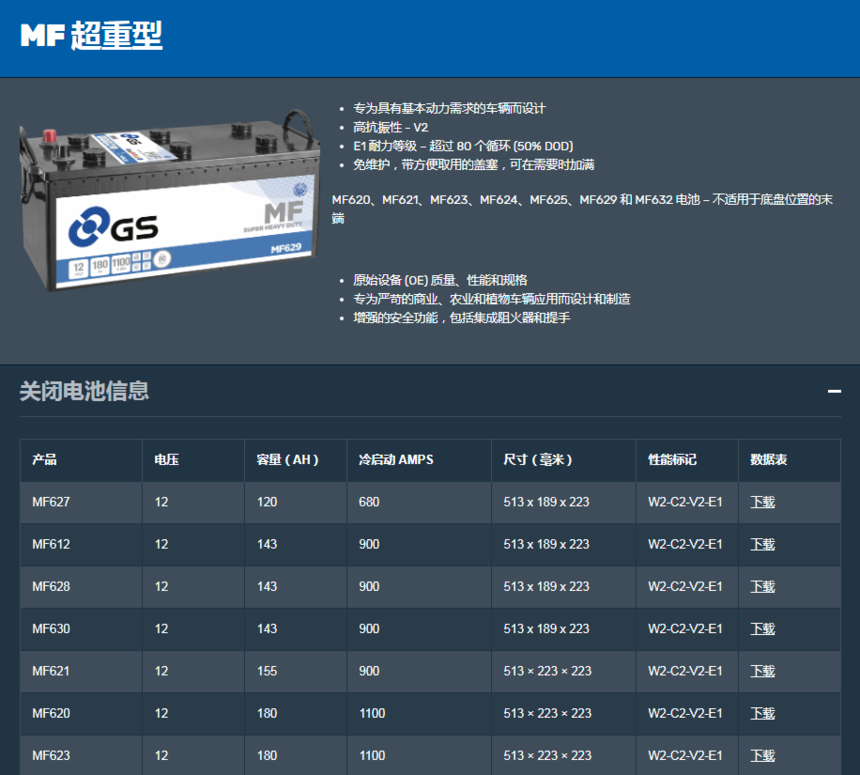Click the 143 capacity value for MF628

pyautogui.click(x=267, y=586)
